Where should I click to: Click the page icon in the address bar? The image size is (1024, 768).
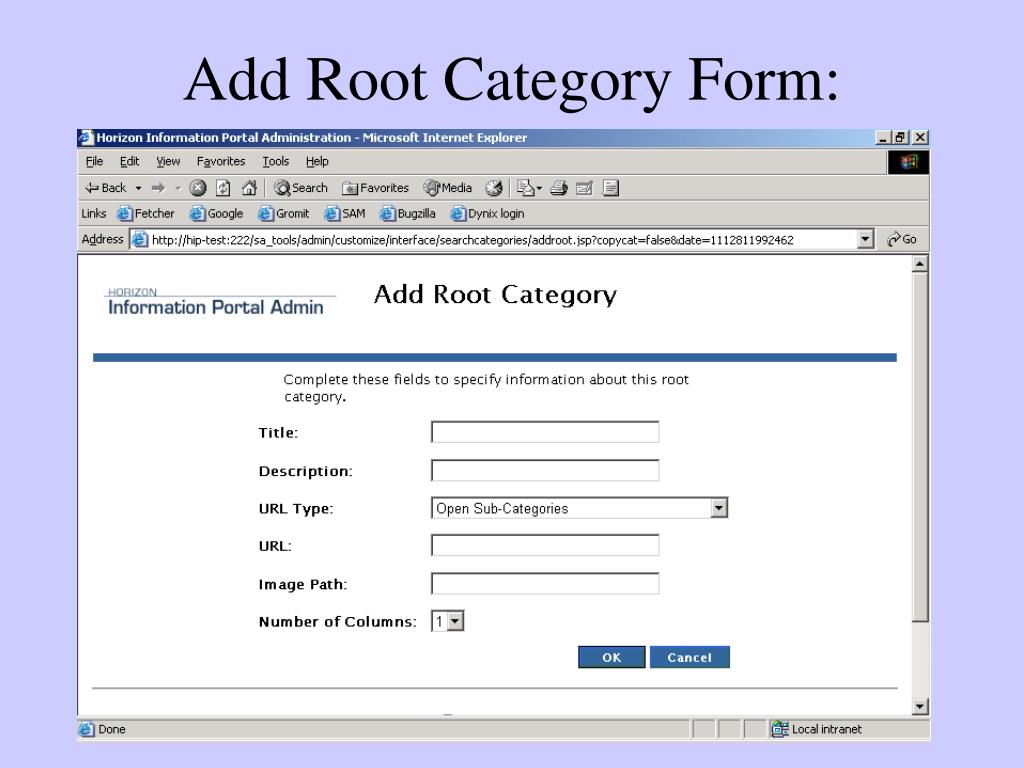[140, 240]
